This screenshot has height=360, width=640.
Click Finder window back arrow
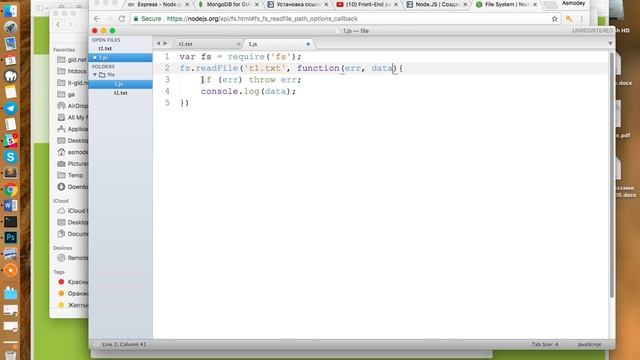(58, 25)
